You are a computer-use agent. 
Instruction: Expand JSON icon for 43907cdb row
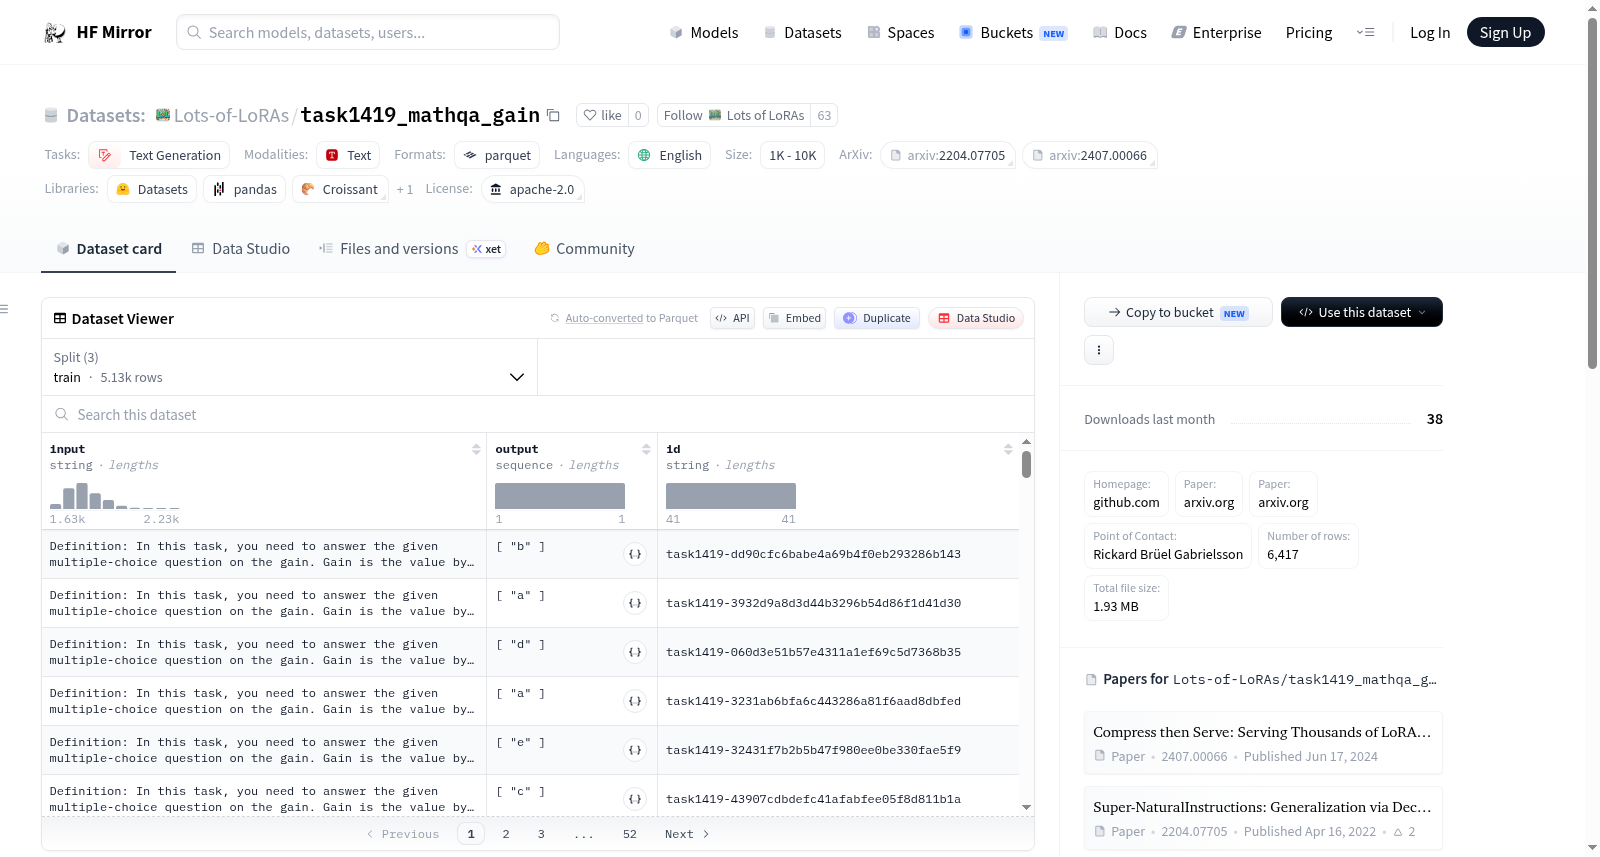[635, 799]
